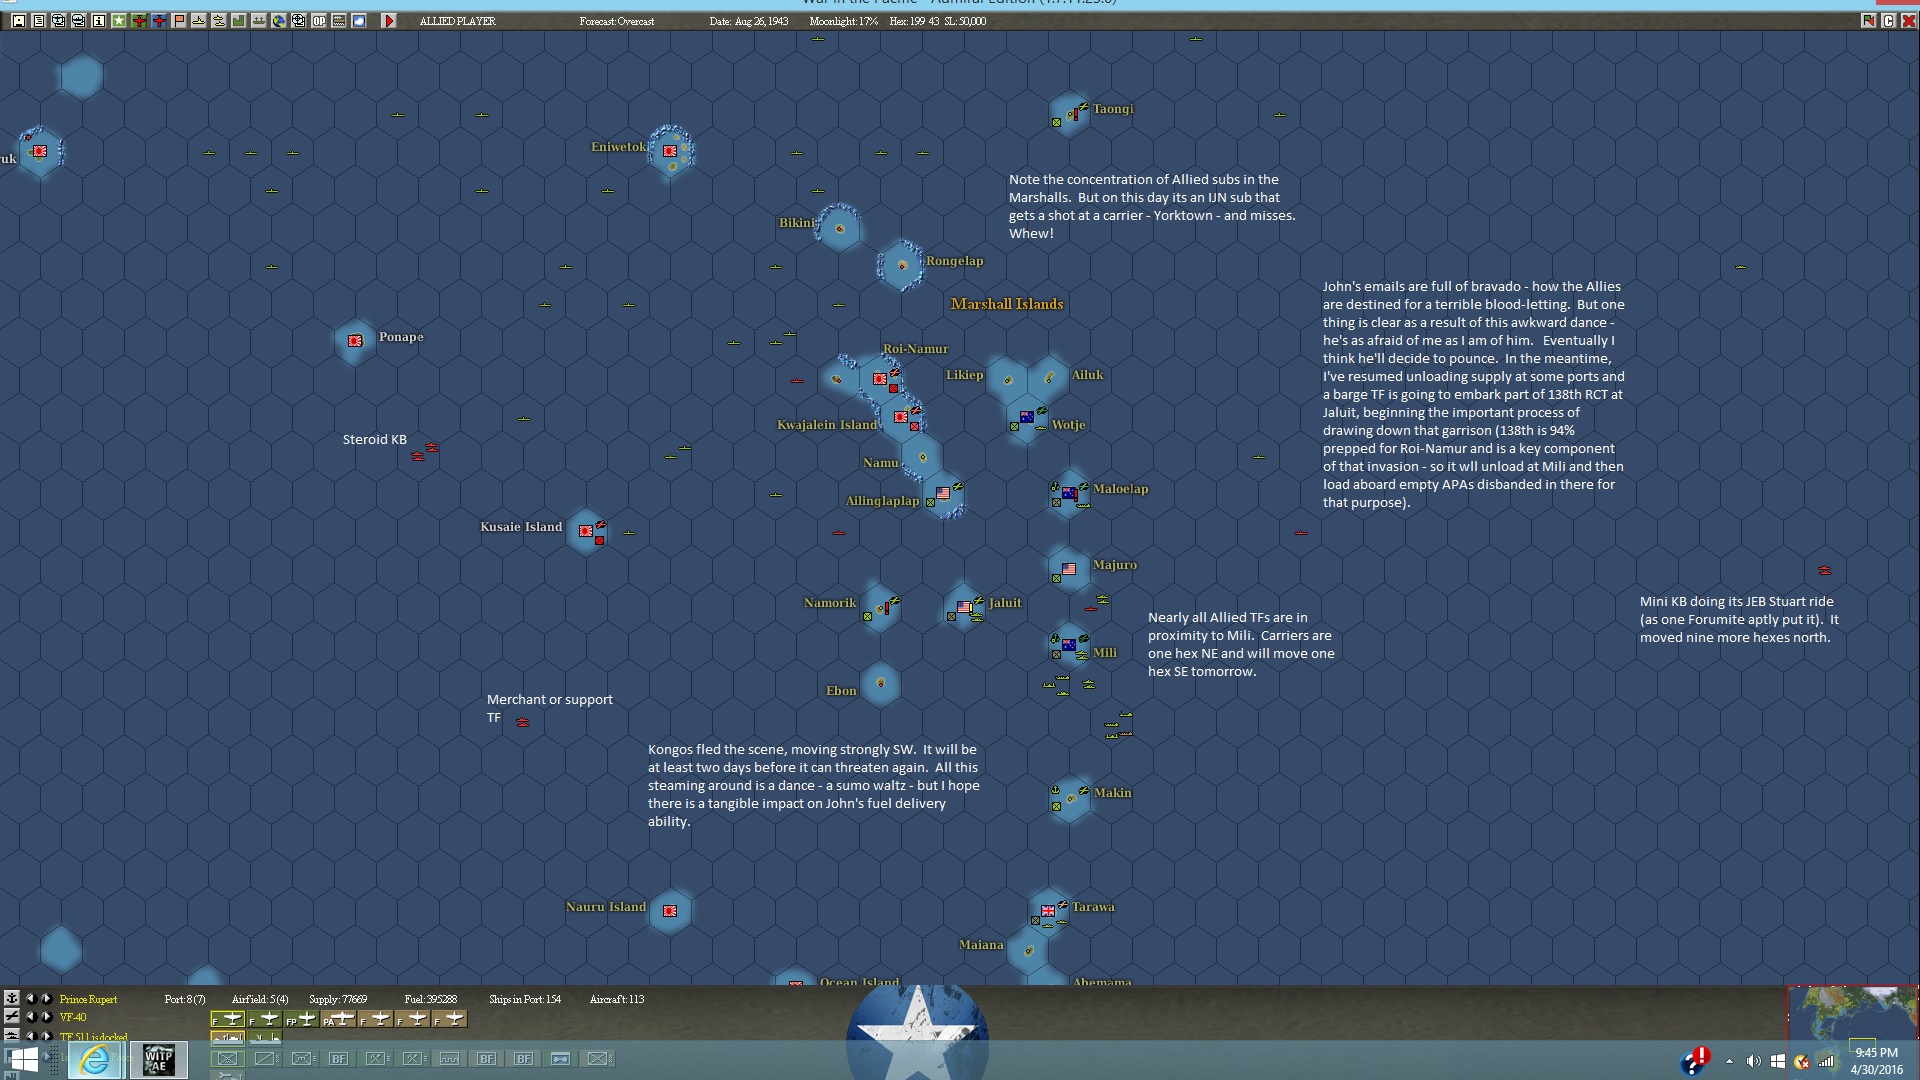Click the anchor icon beside Prince Rupert
The height and width of the screenshot is (1080, 1920).
[x=12, y=998]
